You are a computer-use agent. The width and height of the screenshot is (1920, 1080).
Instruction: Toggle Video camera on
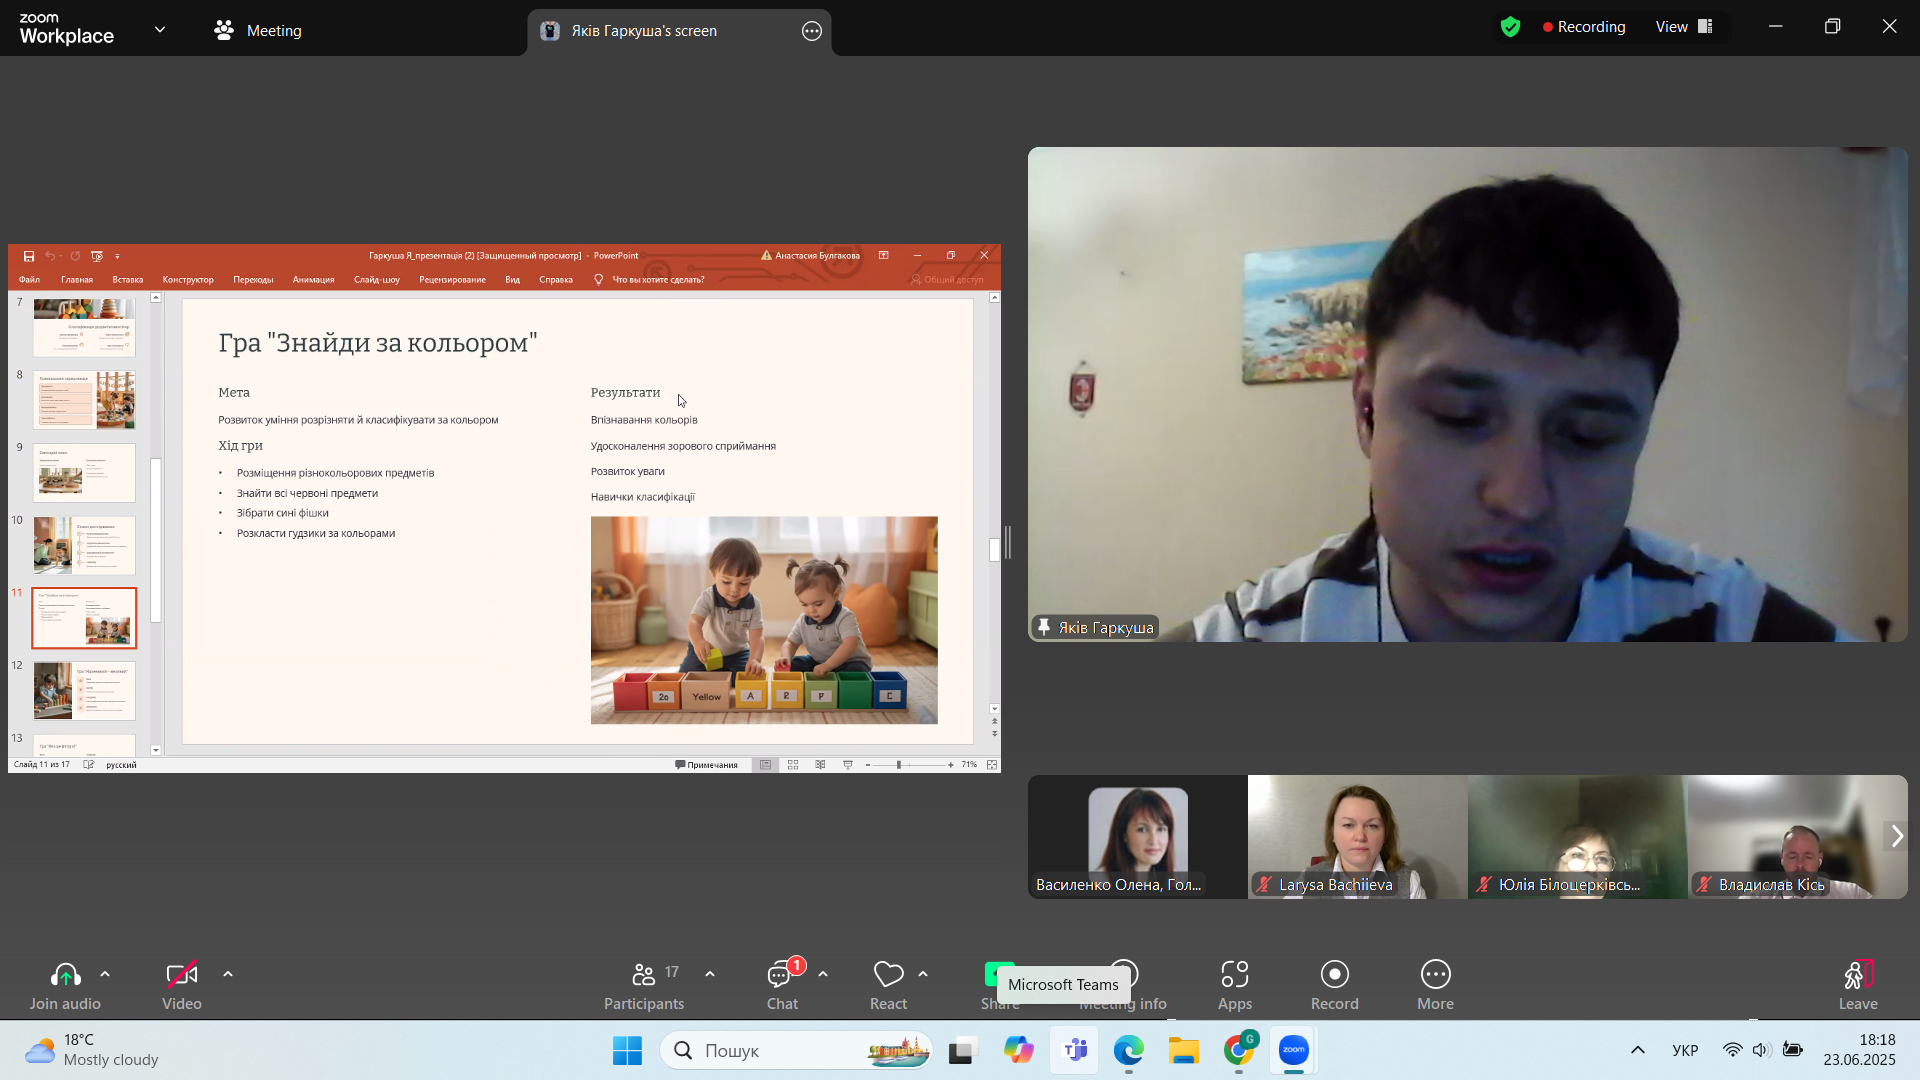tap(182, 986)
